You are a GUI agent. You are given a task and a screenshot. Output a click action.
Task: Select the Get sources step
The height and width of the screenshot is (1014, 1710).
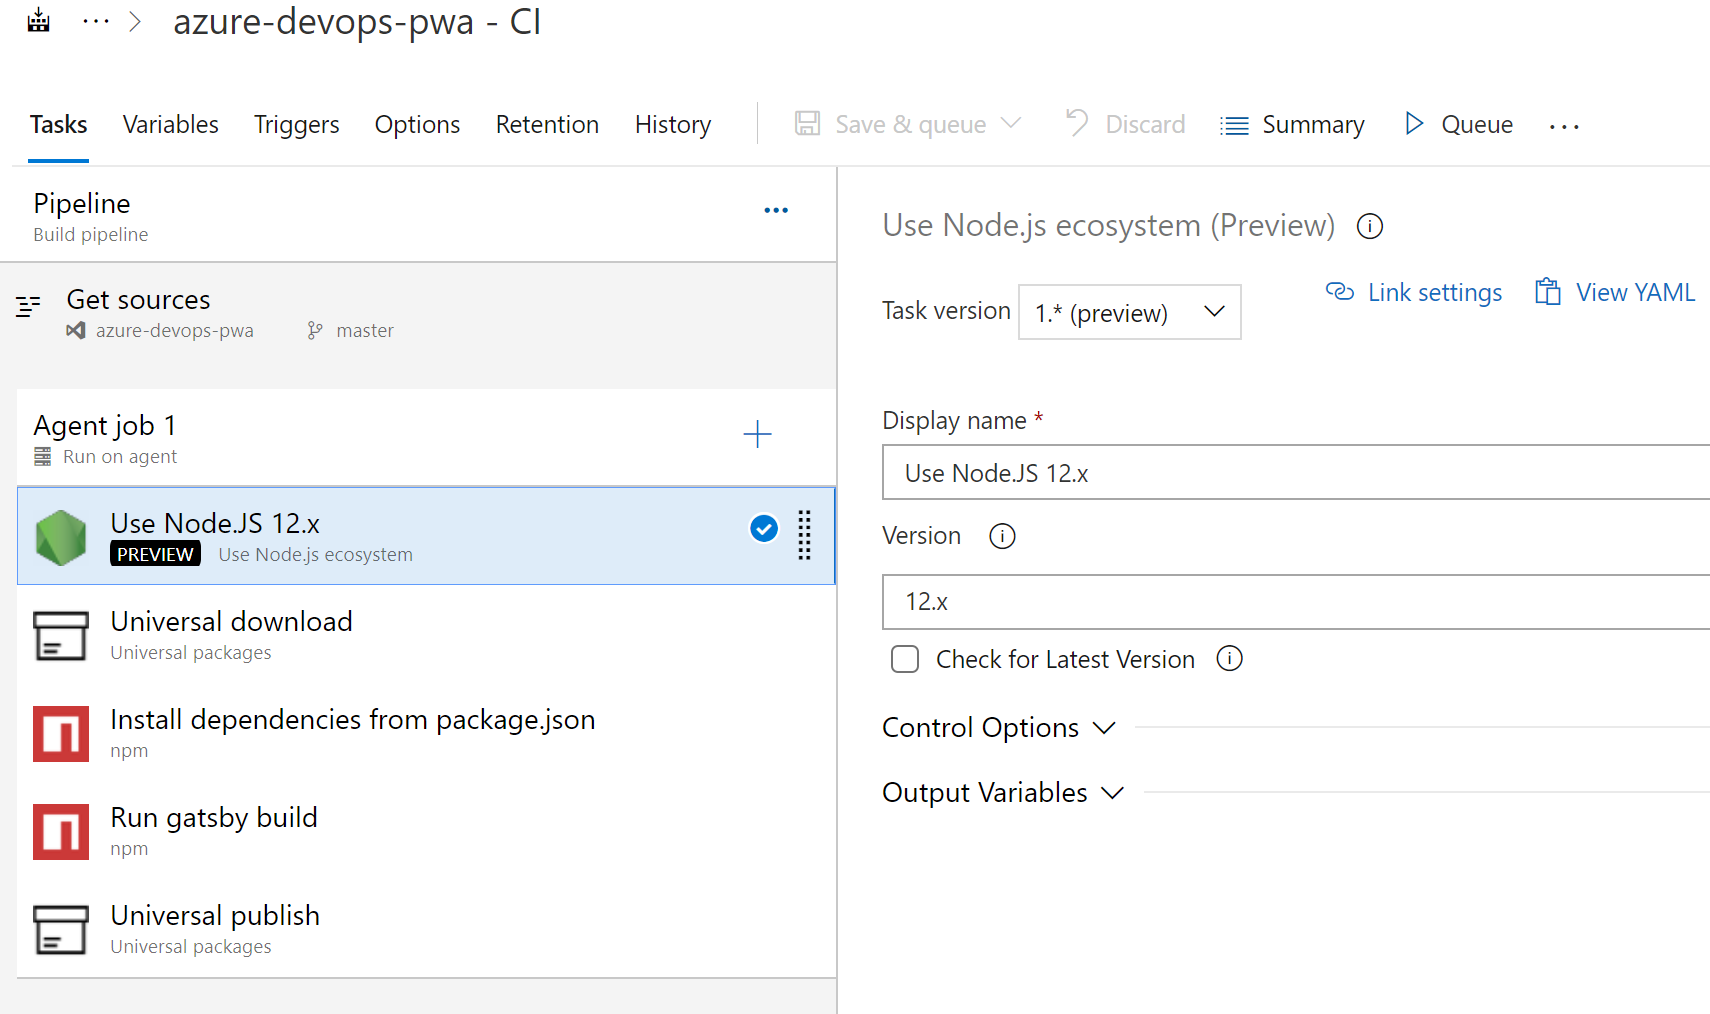418,314
